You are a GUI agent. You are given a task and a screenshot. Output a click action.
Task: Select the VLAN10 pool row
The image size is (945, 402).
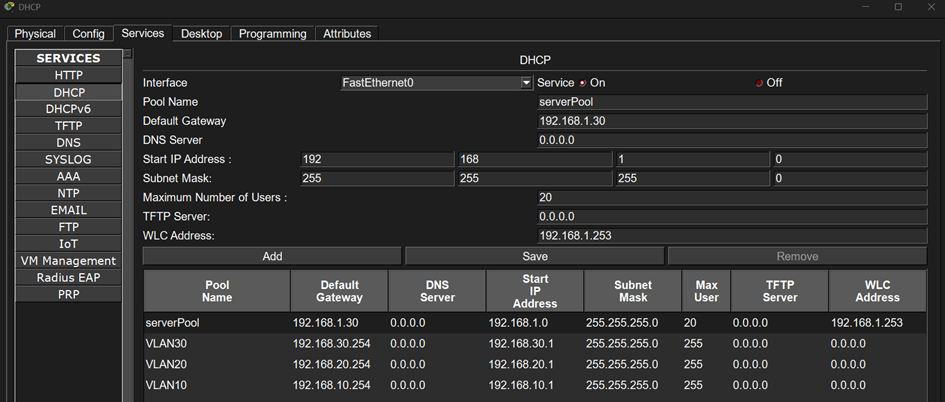click(x=535, y=385)
